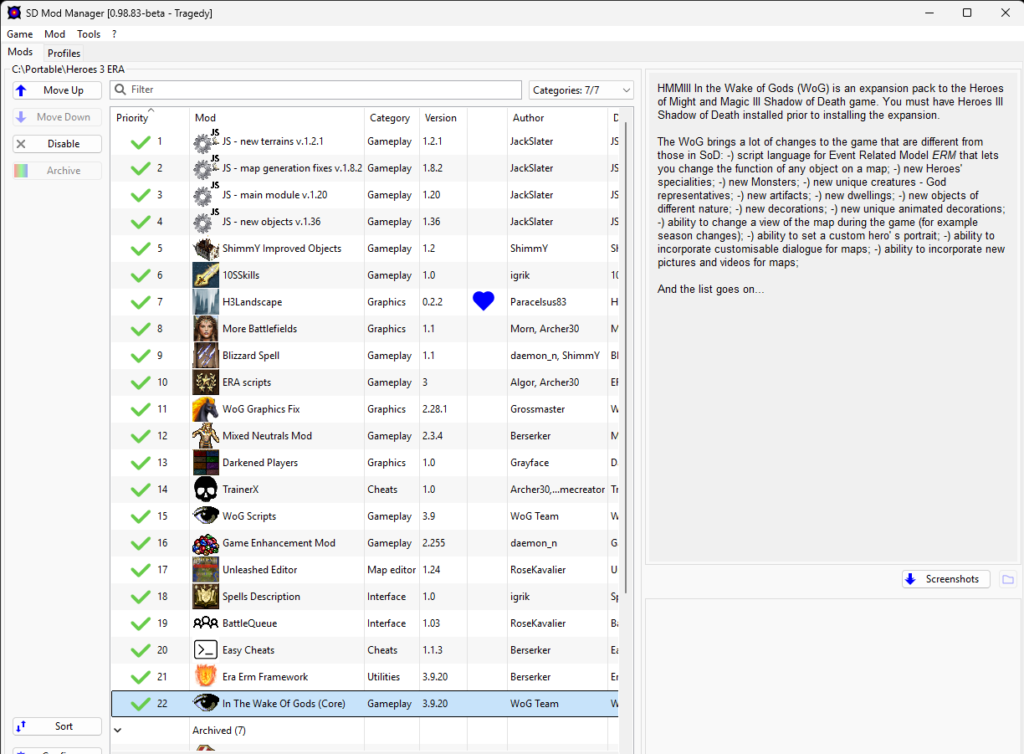Screen dimensions: 1024x754
Task: Collapse the Archived (7) group chevron
Action: click(118, 730)
